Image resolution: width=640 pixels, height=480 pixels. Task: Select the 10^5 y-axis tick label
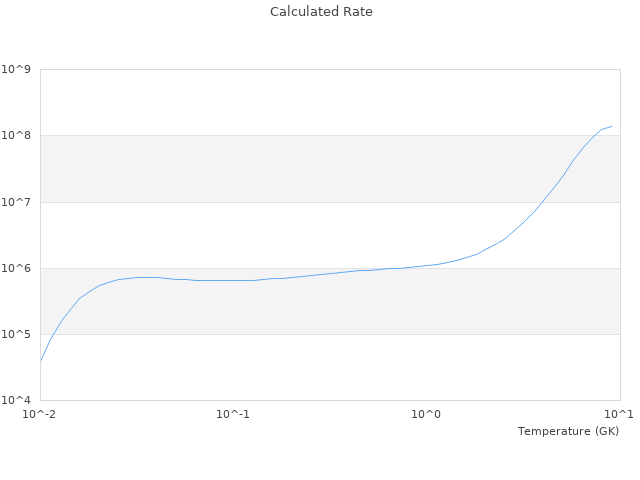(16, 334)
